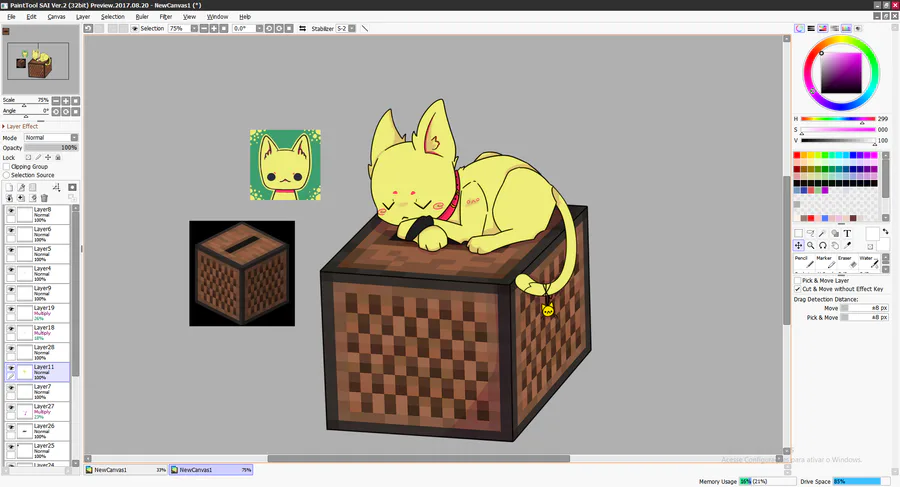Select the Text tool

click(847, 233)
